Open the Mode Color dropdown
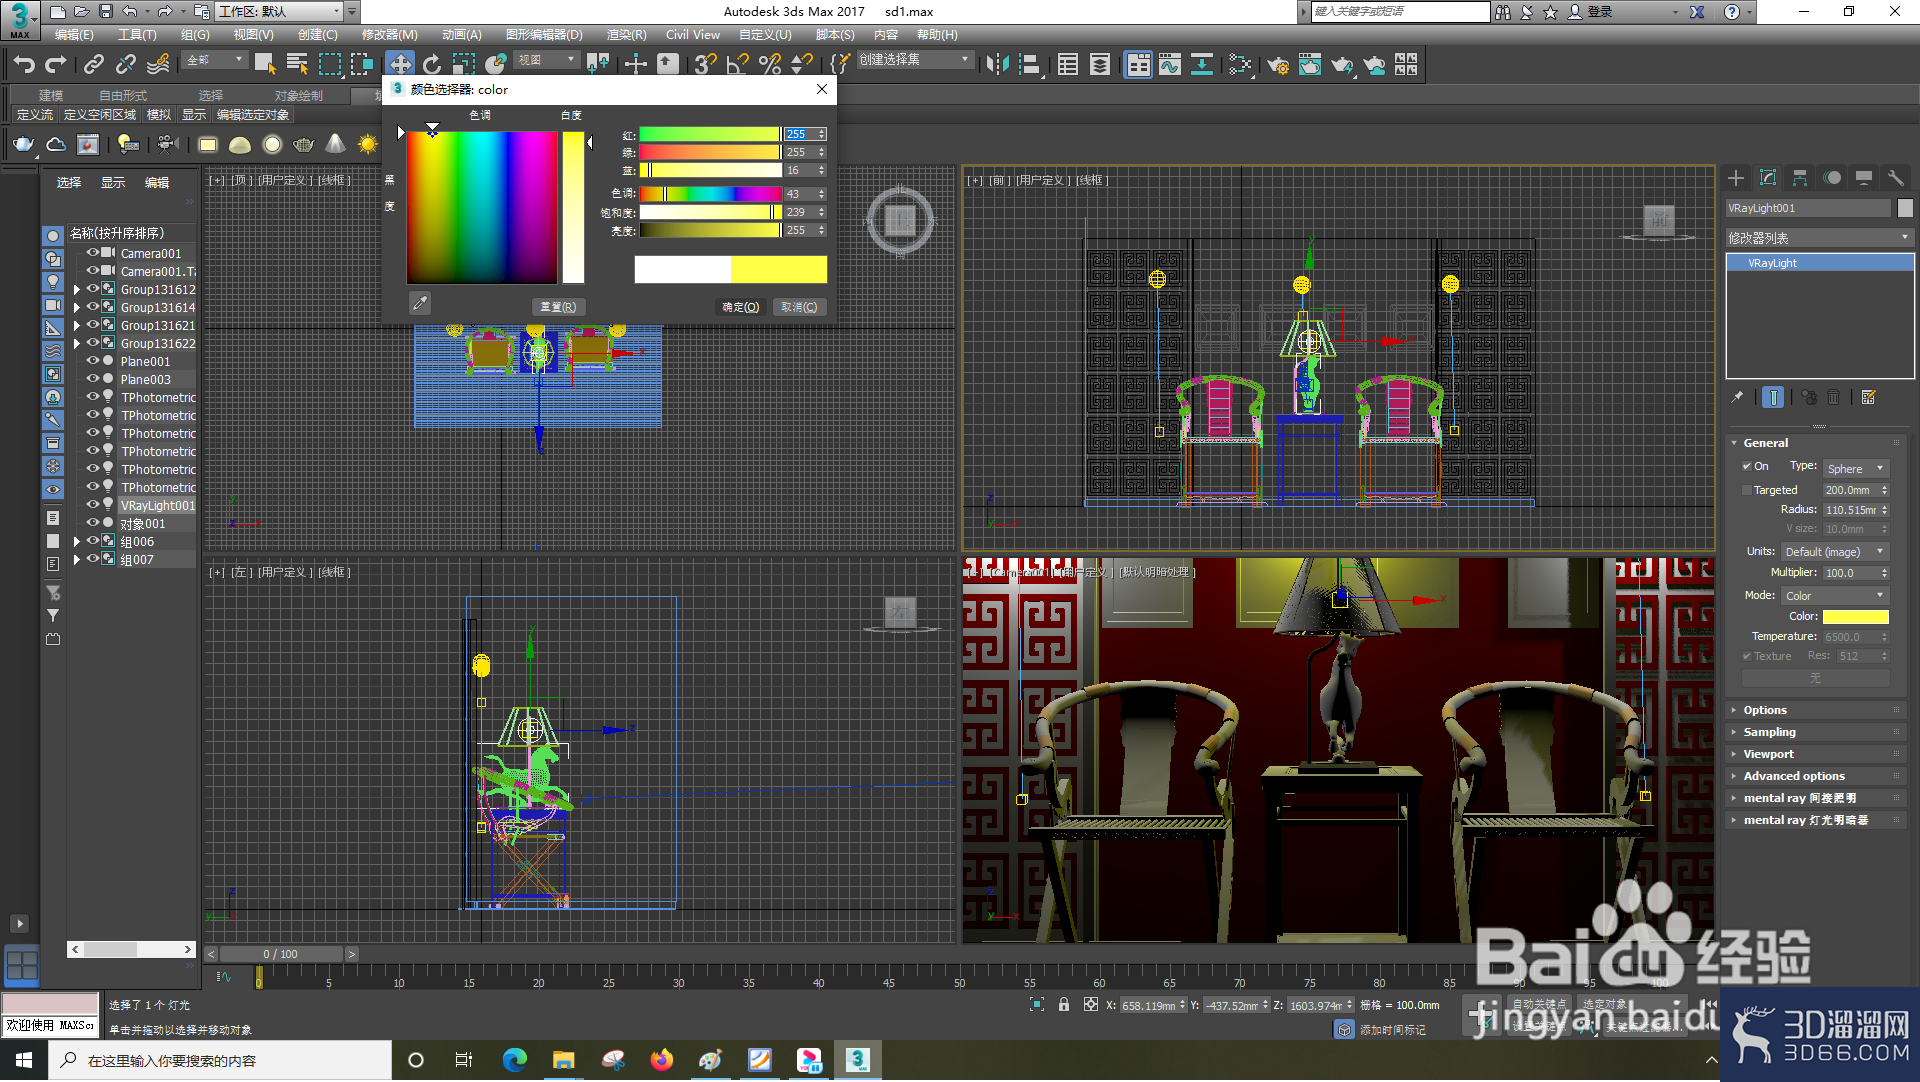The image size is (1920, 1082). click(1834, 596)
